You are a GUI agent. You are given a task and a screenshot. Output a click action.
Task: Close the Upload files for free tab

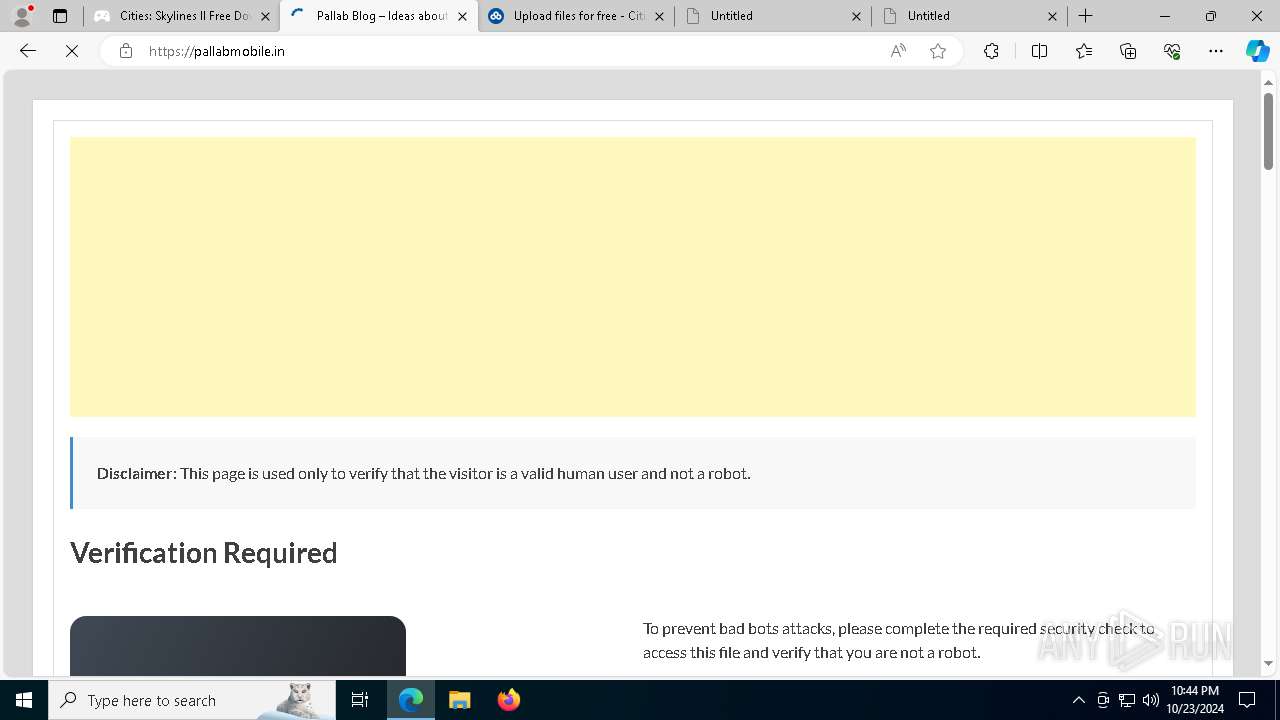pyautogui.click(x=659, y=16)
